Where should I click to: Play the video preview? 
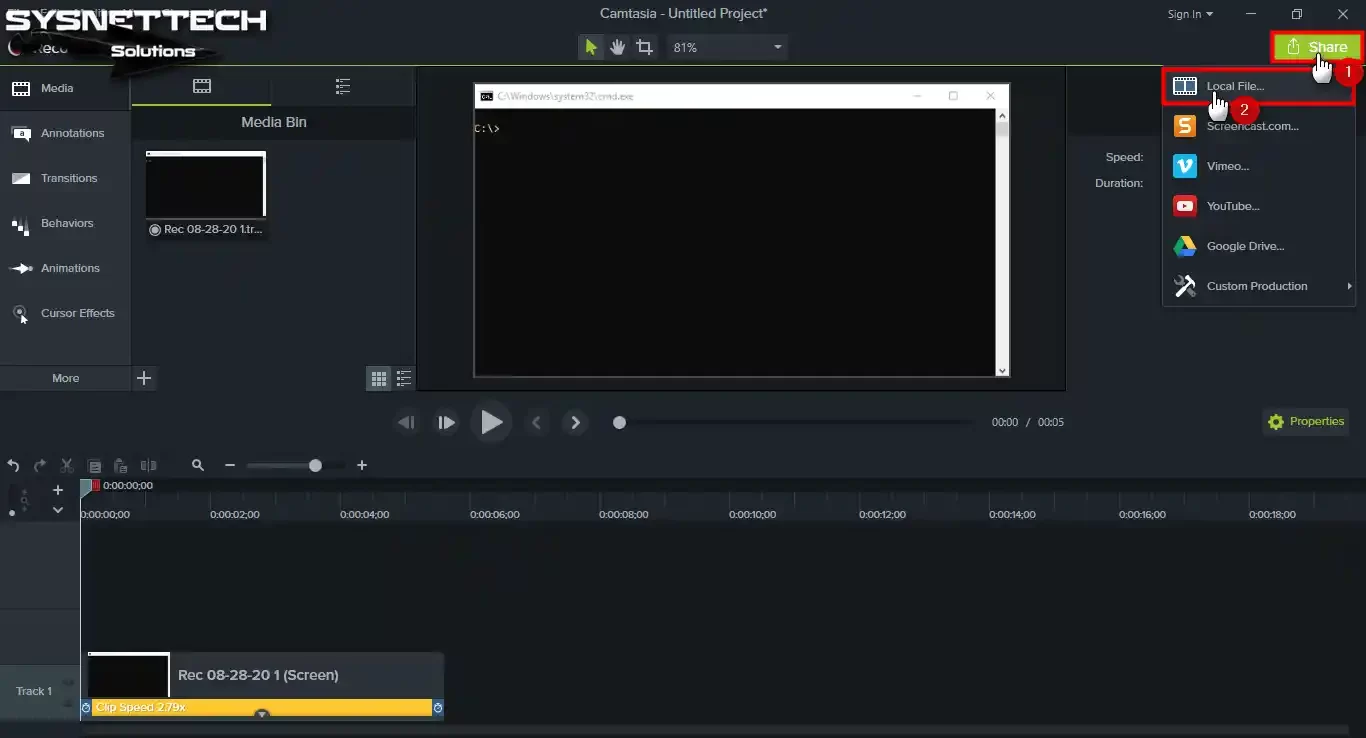pos(491,423)
